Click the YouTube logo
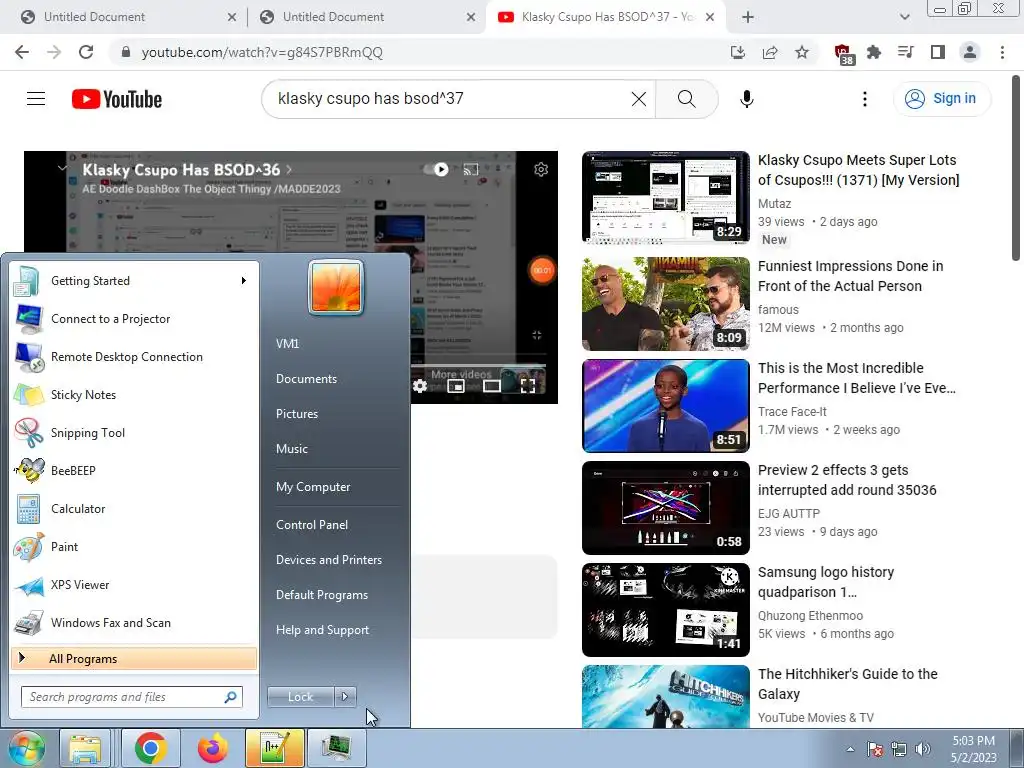This screenshot has width=1024, height=768. tap(117, 99)
